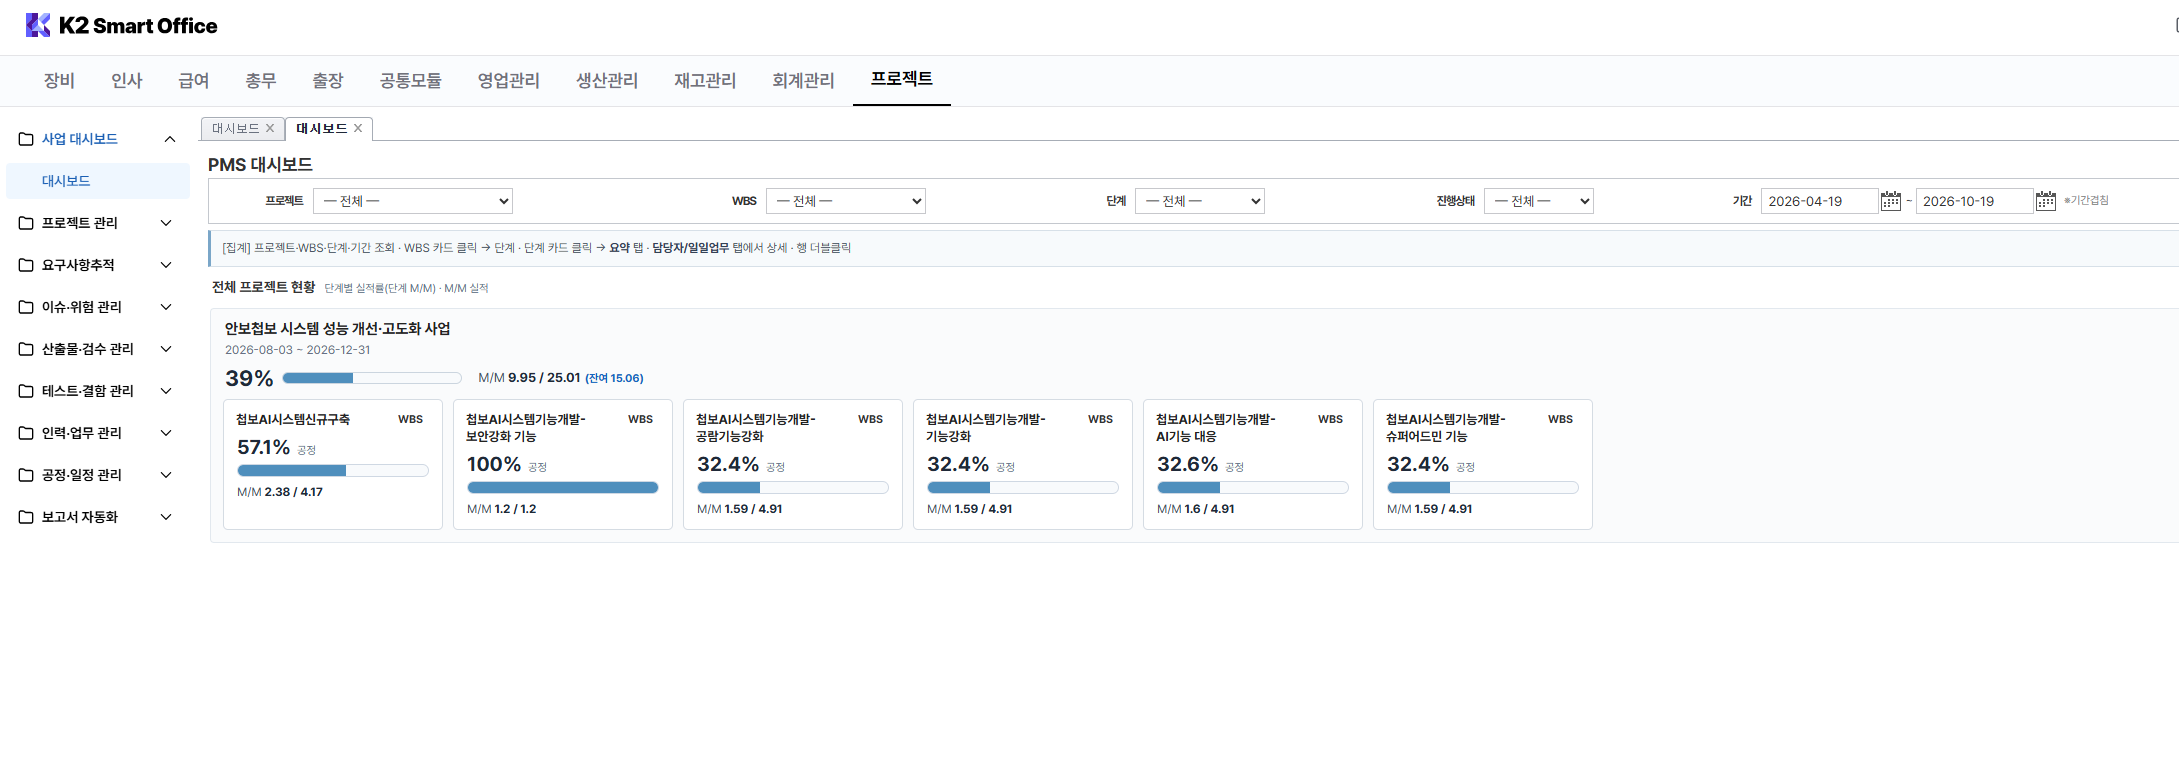Click the folder icon beside 요구사항추적
This screenshot has height=781, width=2179.
(x=26, y=265)
